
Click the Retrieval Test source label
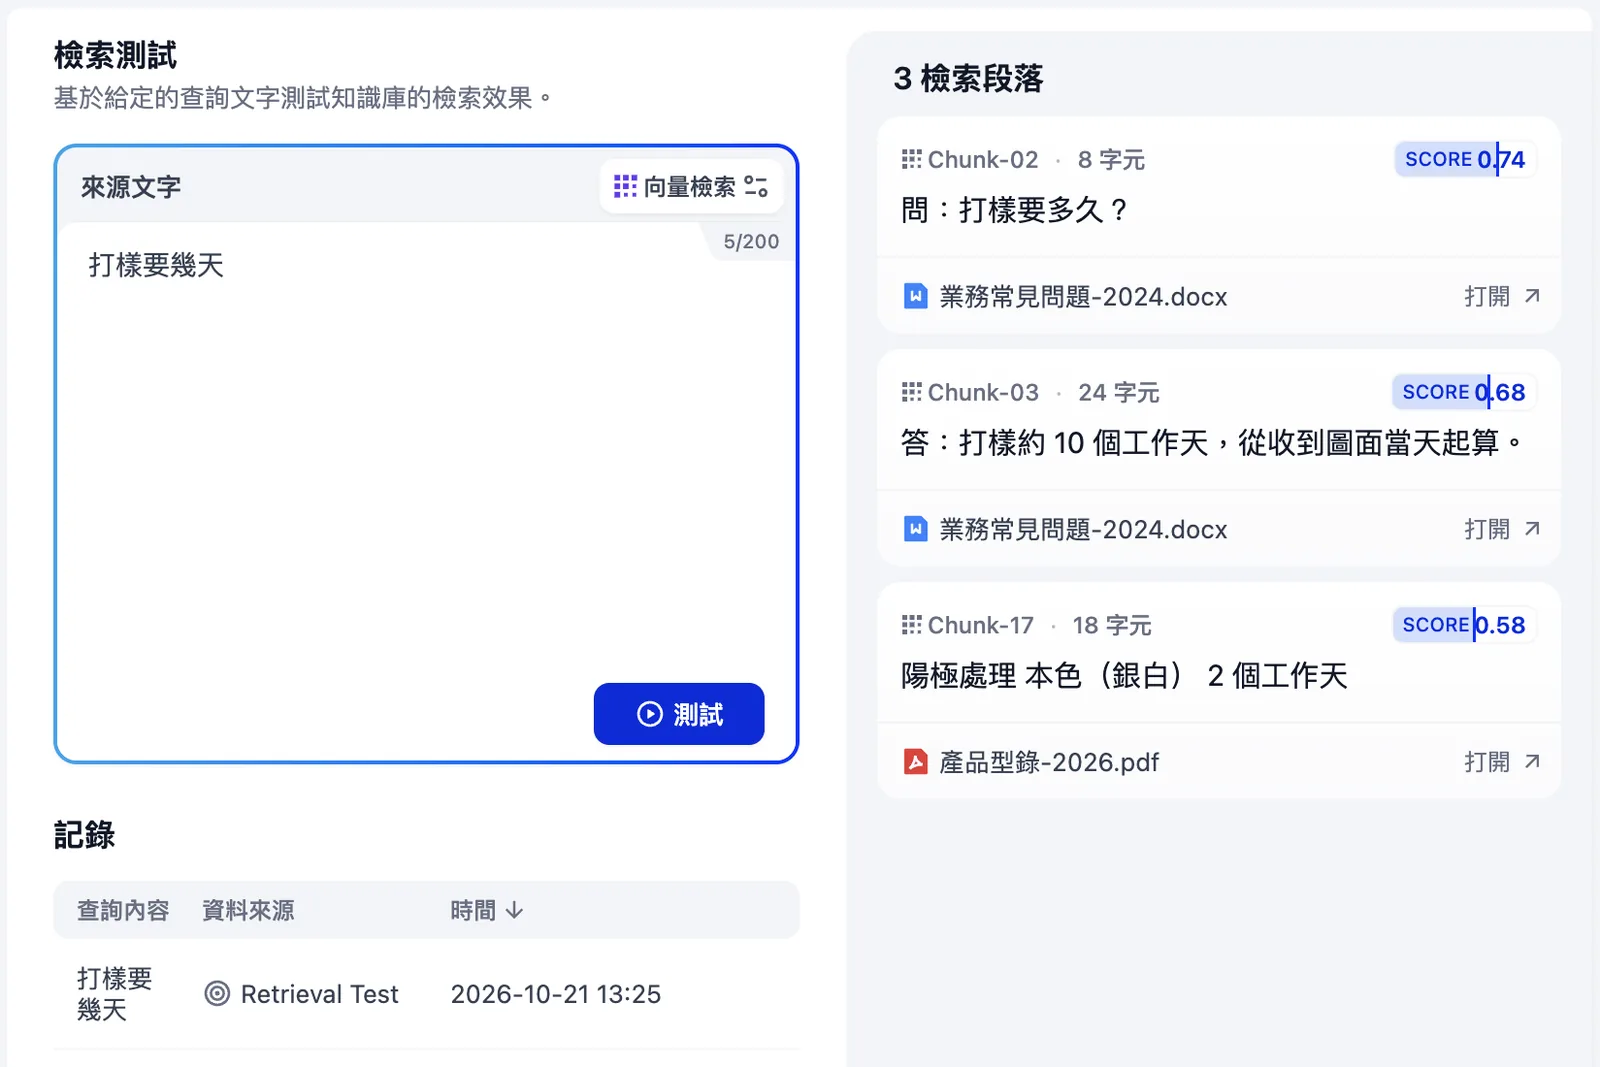point(319,994)
